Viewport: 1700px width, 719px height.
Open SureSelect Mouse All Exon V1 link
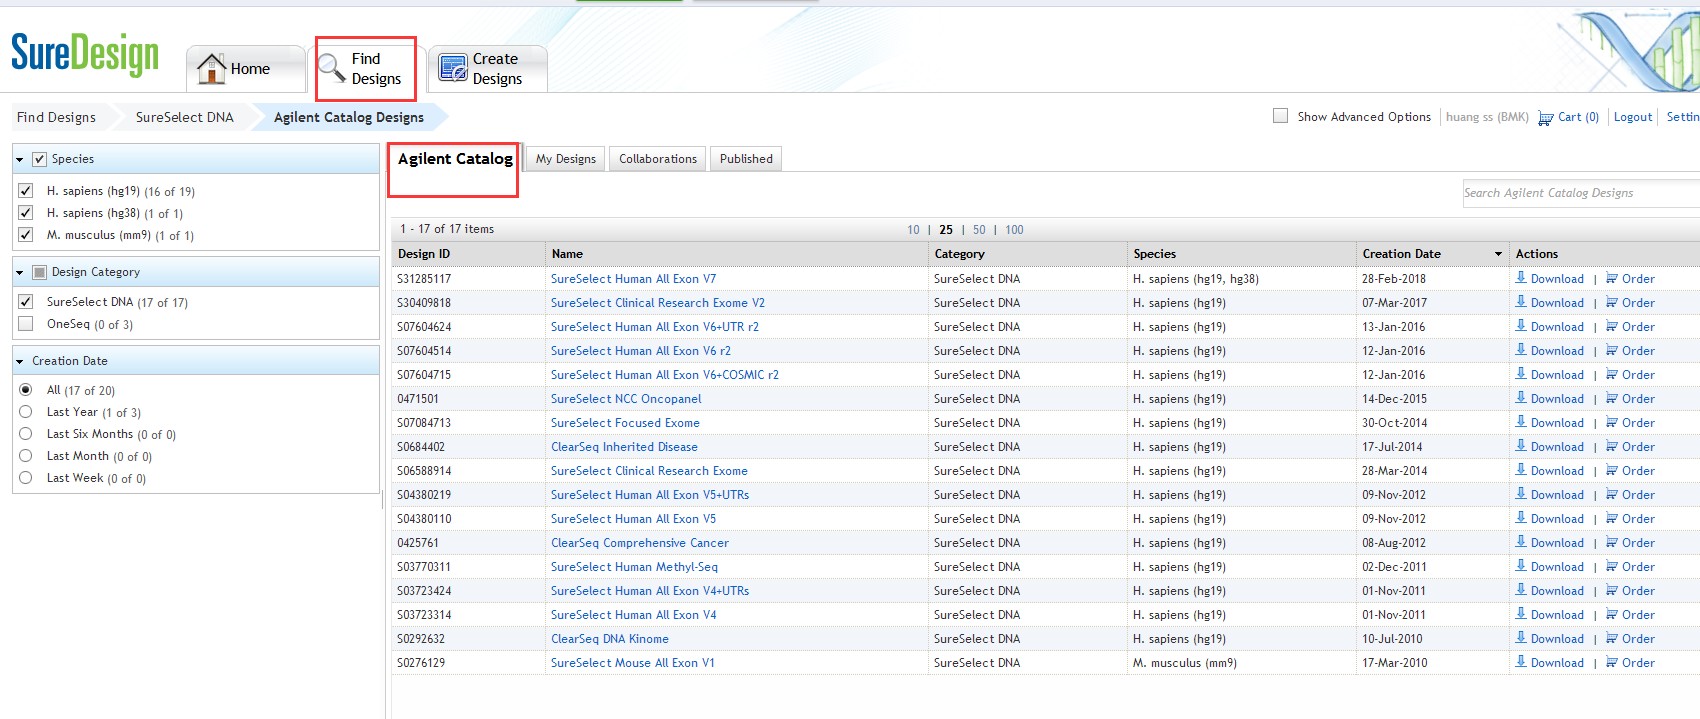632,663
